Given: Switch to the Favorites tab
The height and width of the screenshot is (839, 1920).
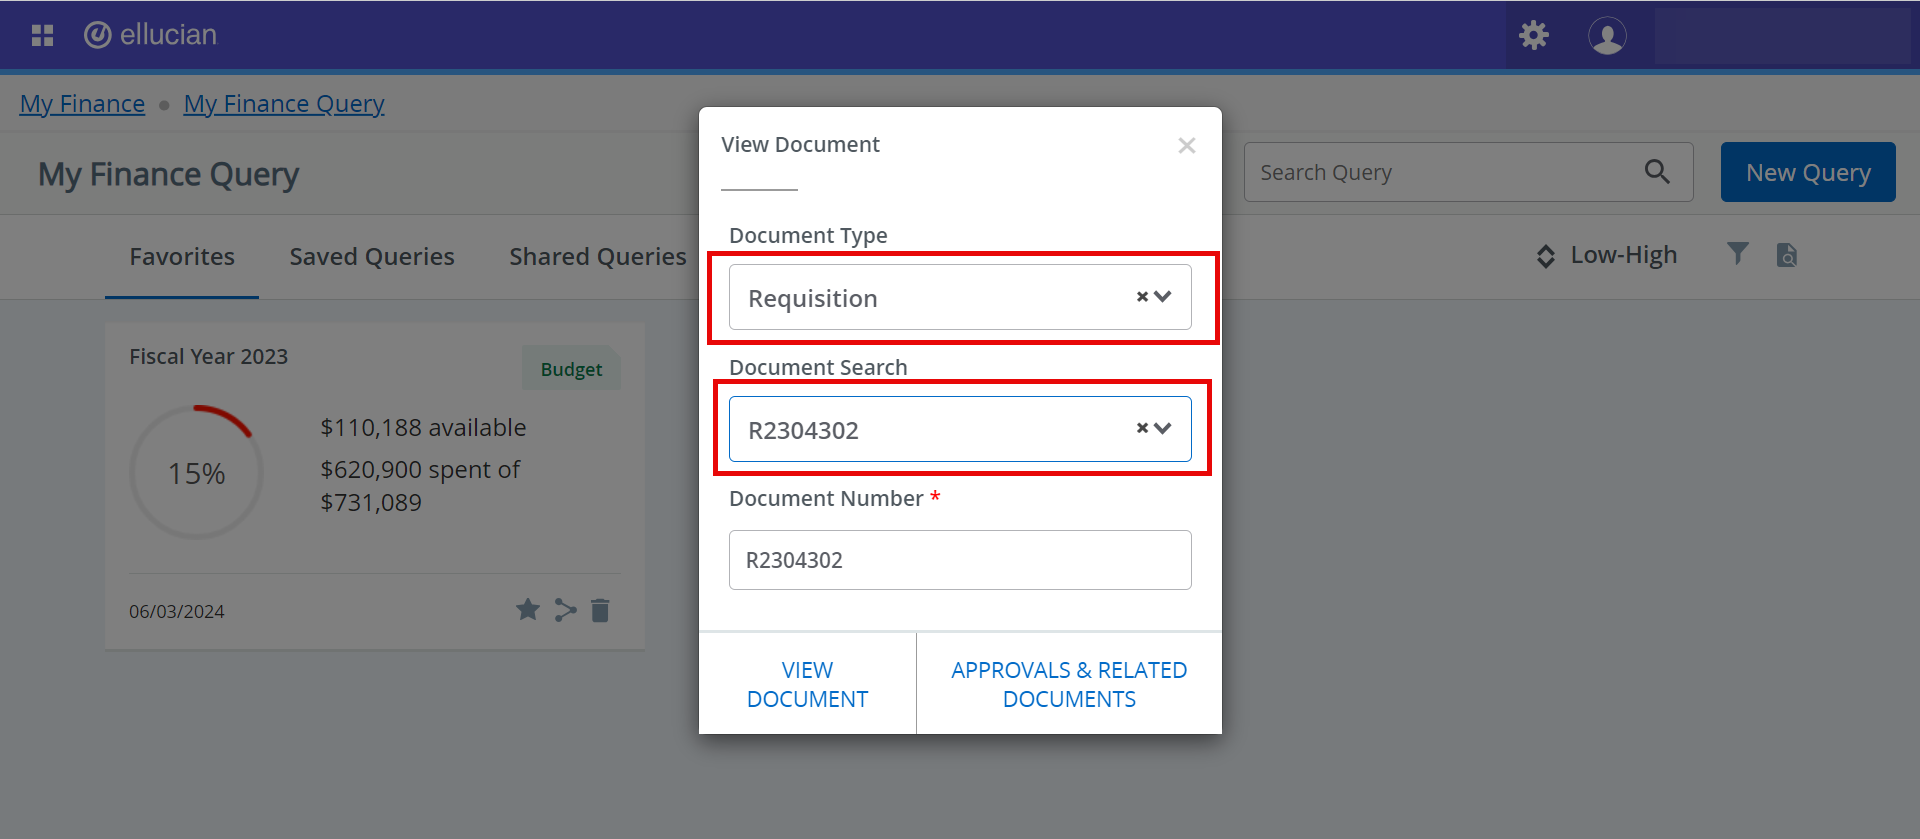Looking at the screenshot, I should (x=182, y=257).
